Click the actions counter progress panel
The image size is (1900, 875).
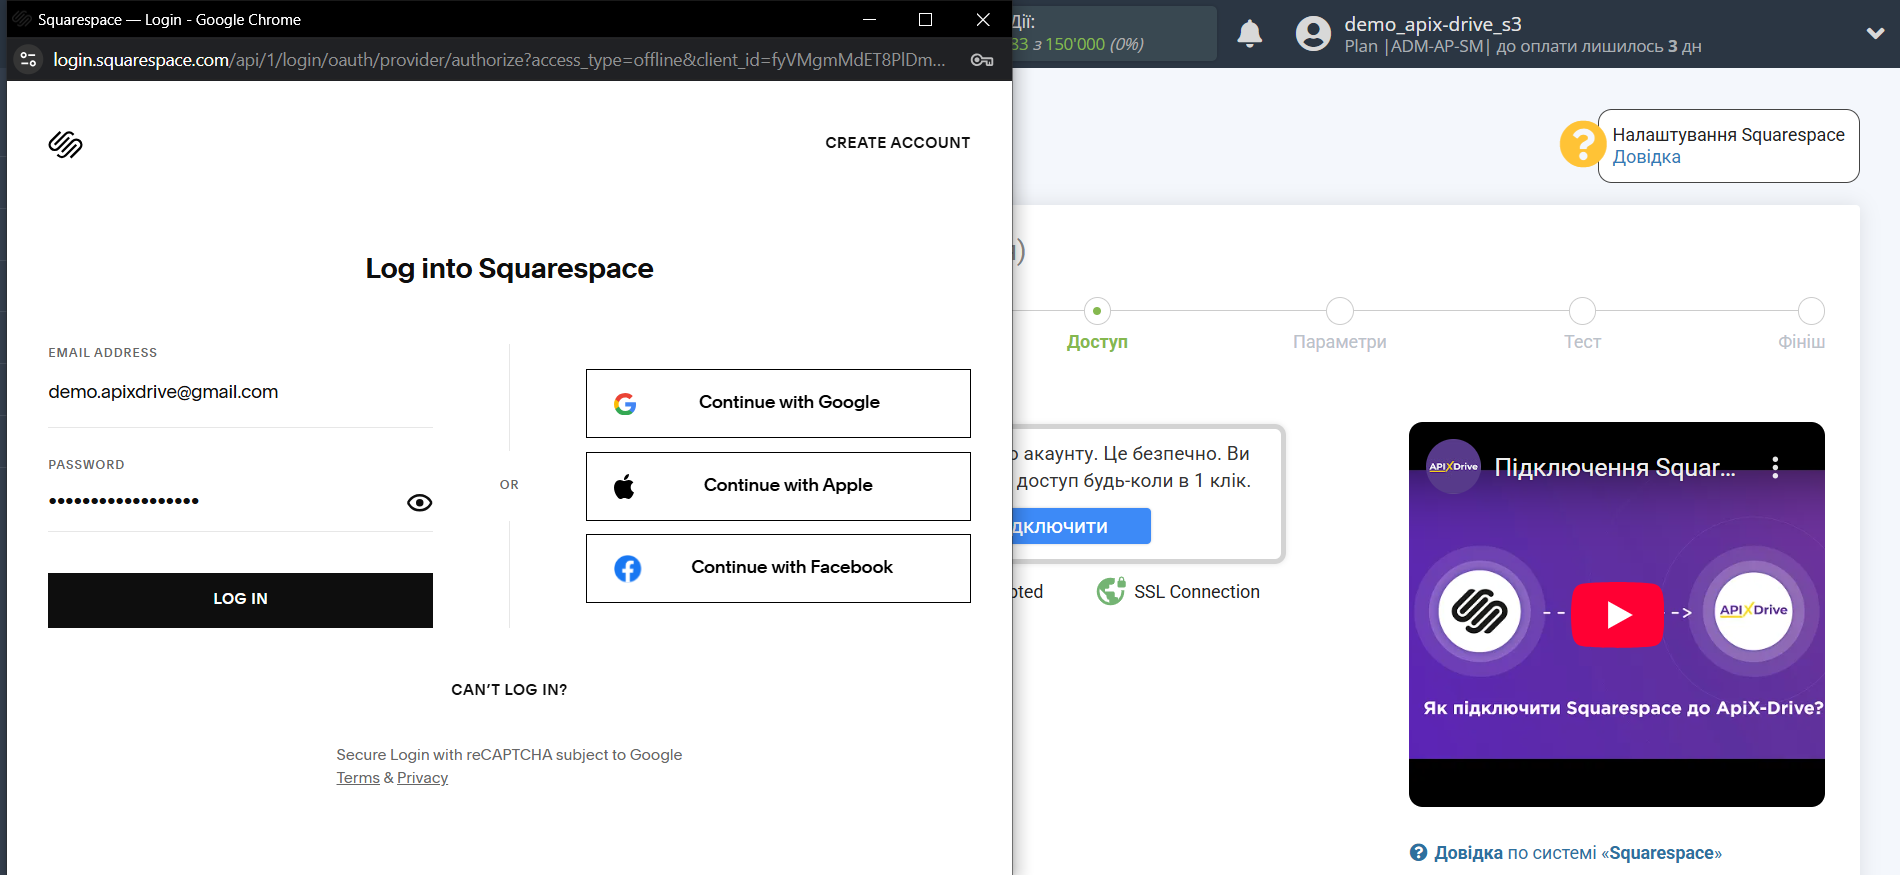pos(1114,34)
